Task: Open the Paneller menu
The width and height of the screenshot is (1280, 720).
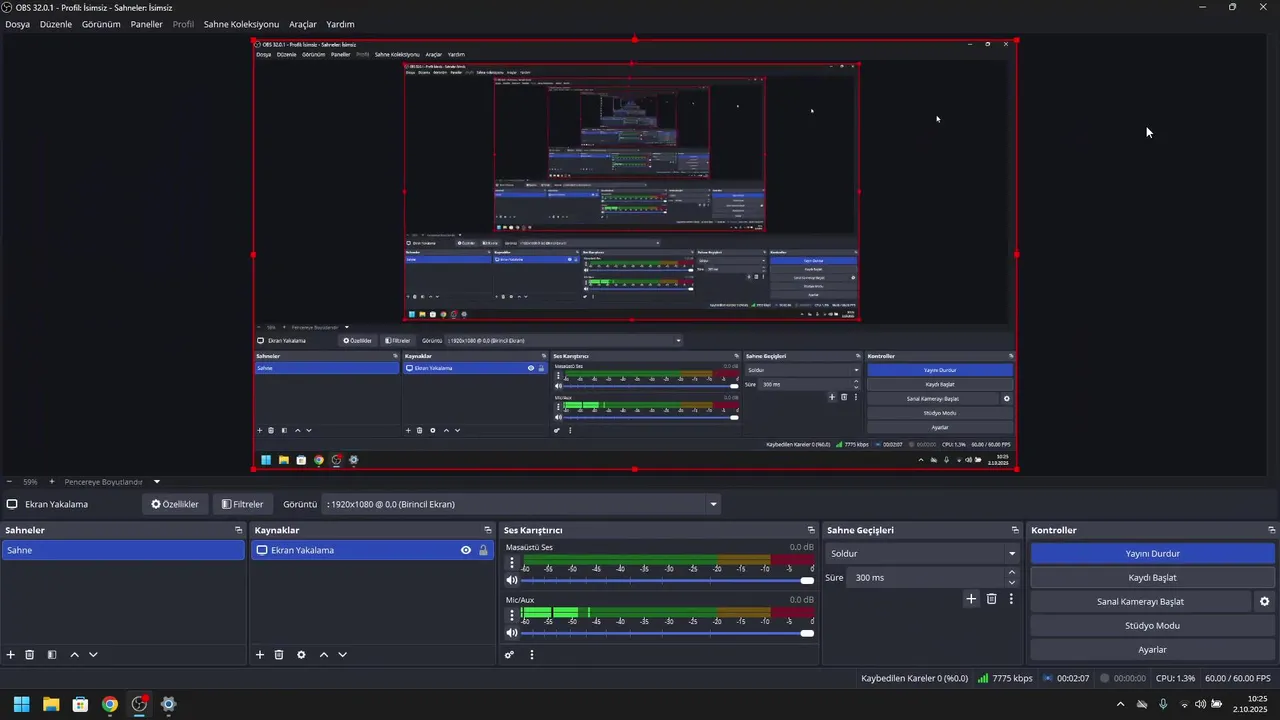Action: pos(146,24)
